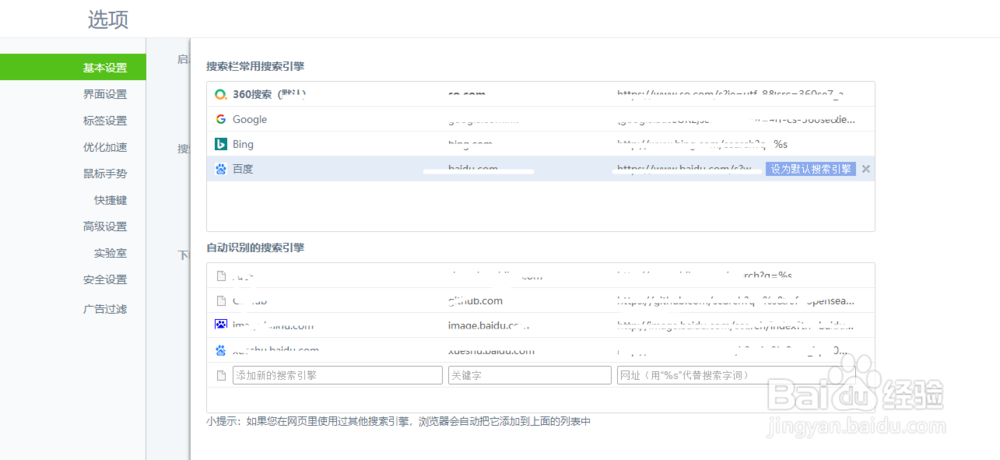The width and height of the screenshot is (1000, 460).
Task: Open 基本设置 in the sidebar
Action: click(x=73, y=68)
